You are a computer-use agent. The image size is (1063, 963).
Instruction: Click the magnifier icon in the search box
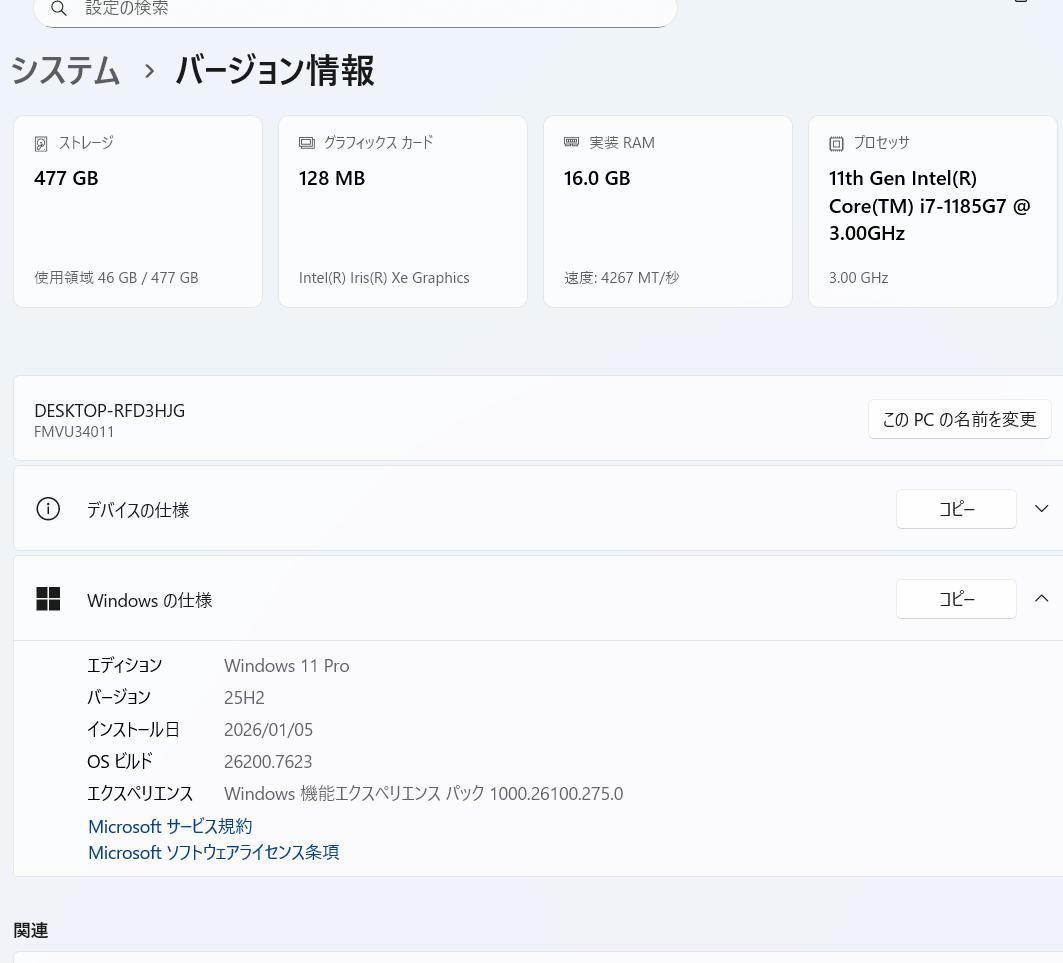(x=59, y=8)
